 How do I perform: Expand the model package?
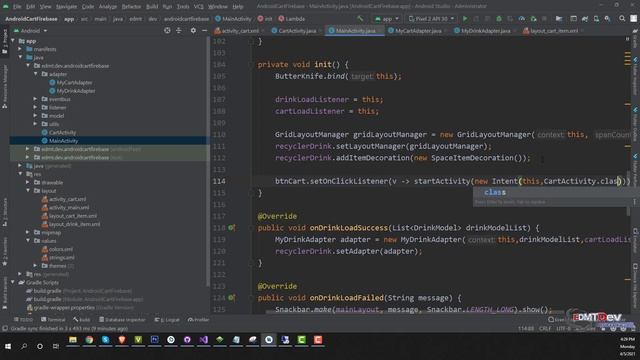tap(36, 116)
